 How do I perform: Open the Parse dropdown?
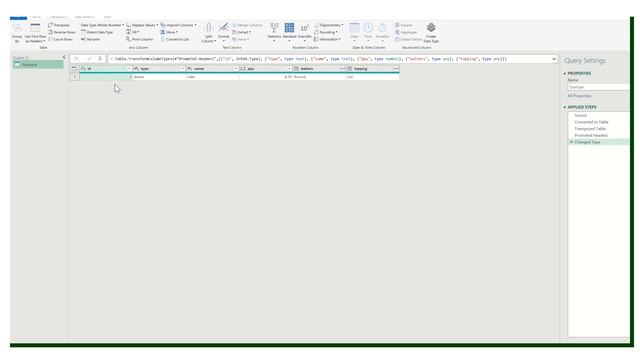pyautogui.click(x=241, y=39)
